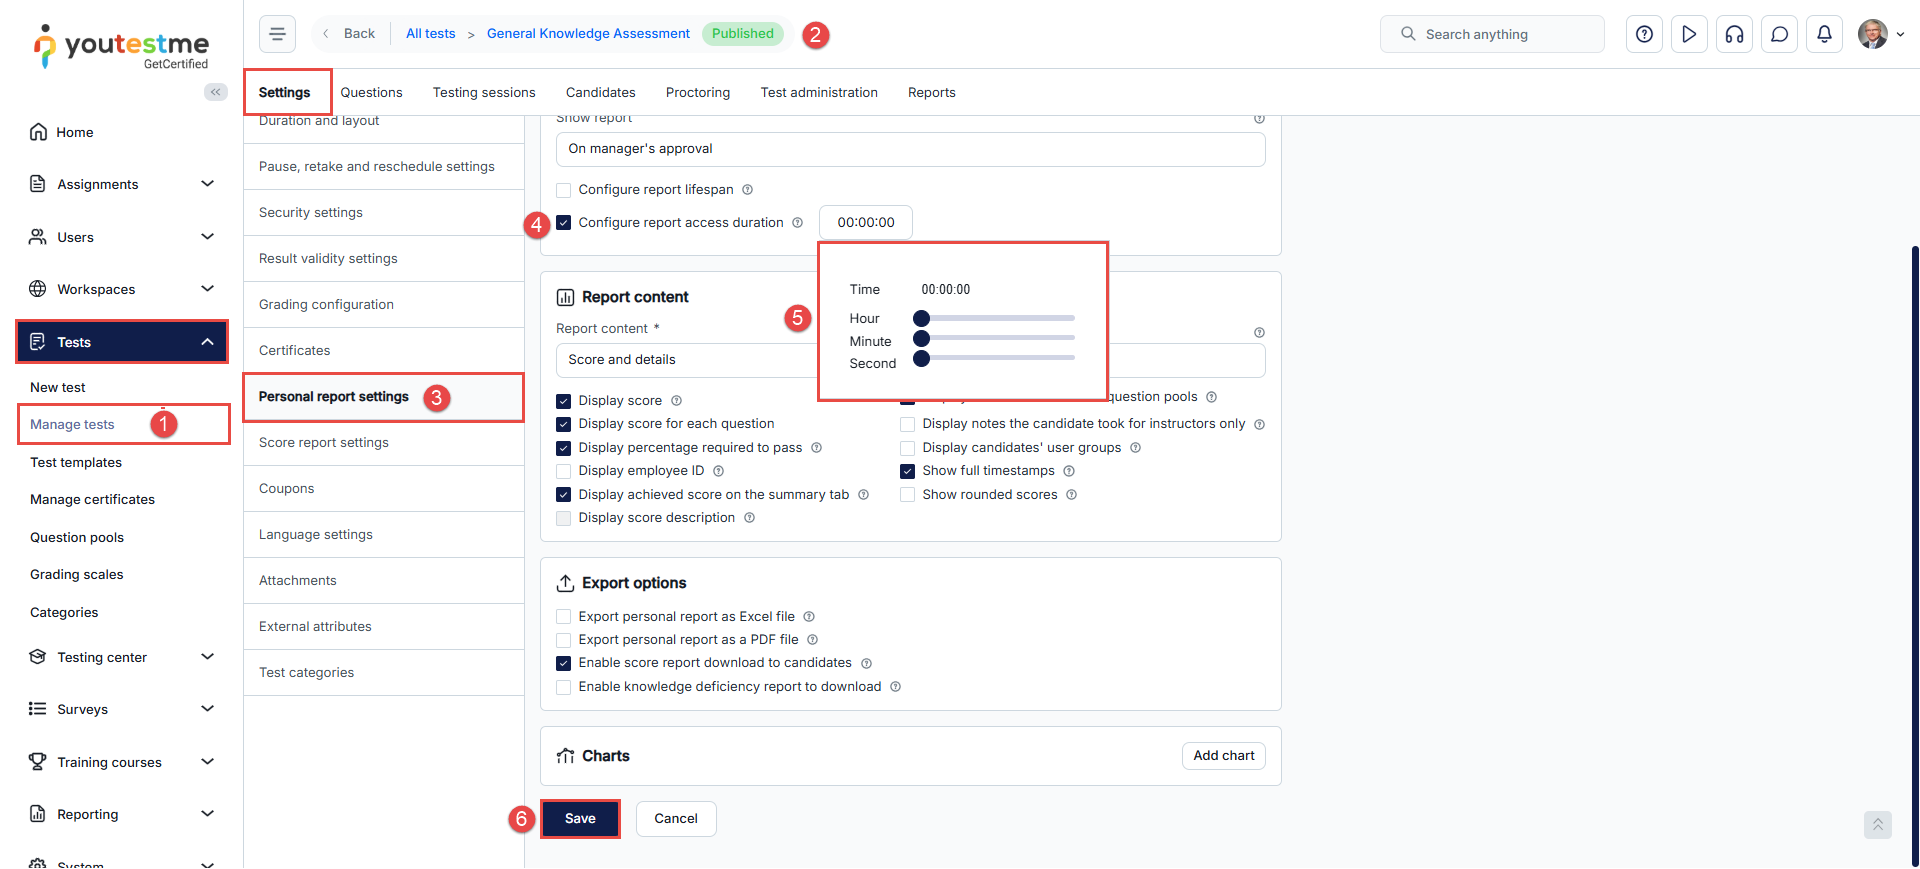This screenshot has width=1920, height=869.
Task: Click the play button icon in header
Action: pos(1689,34)
